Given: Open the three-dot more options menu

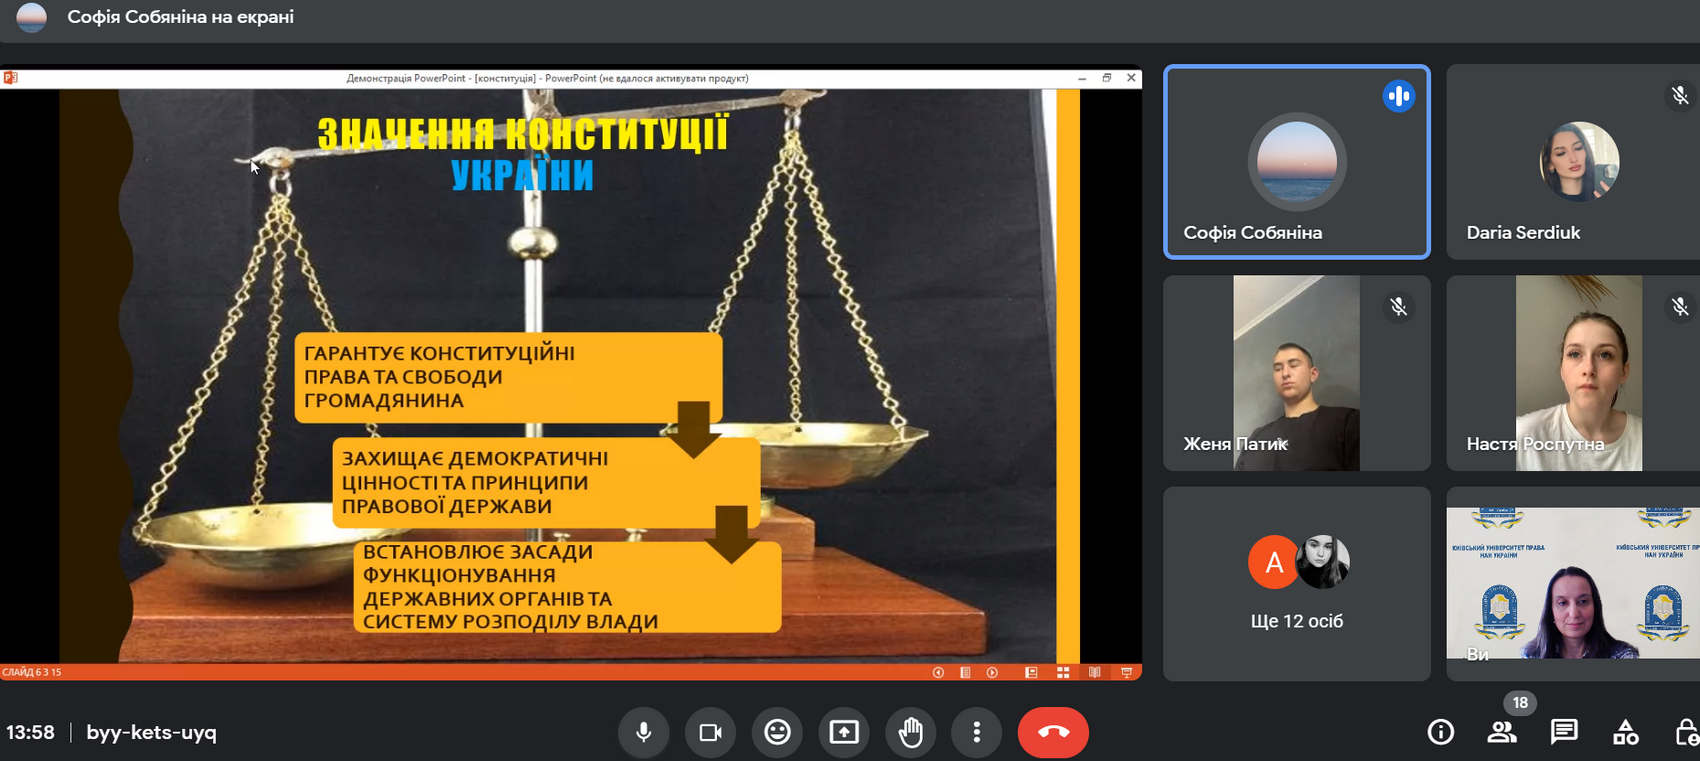Looking at the screenshot, I should [977, 733].
